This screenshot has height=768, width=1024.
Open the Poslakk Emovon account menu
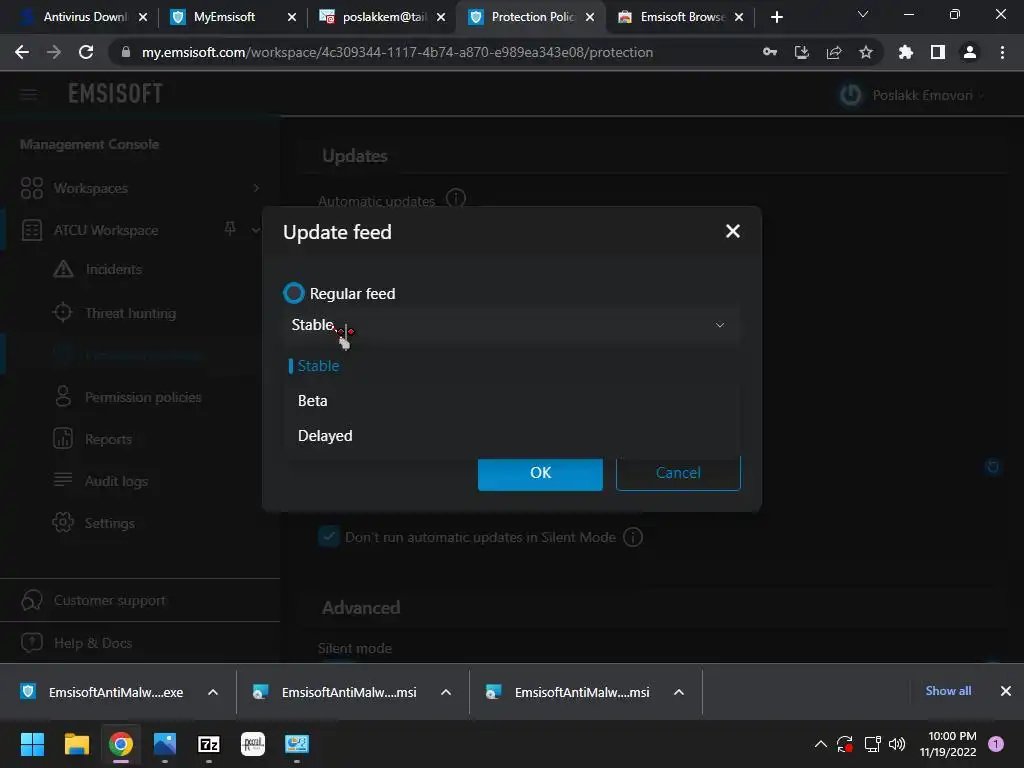(x=927, y=95)
